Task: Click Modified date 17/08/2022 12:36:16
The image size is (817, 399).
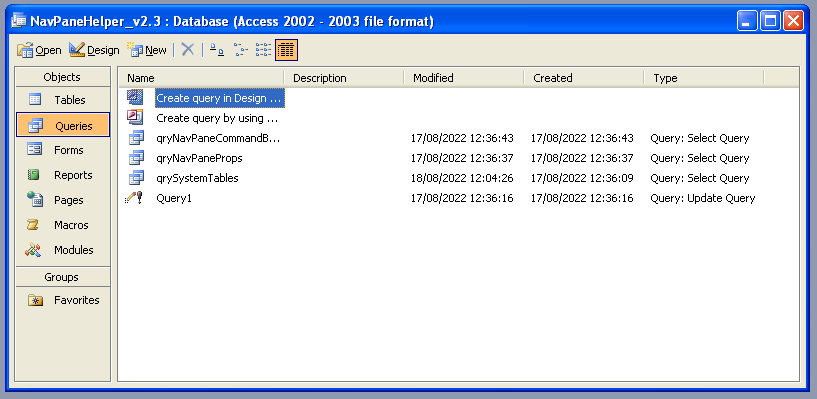Action: coord(462,198)
